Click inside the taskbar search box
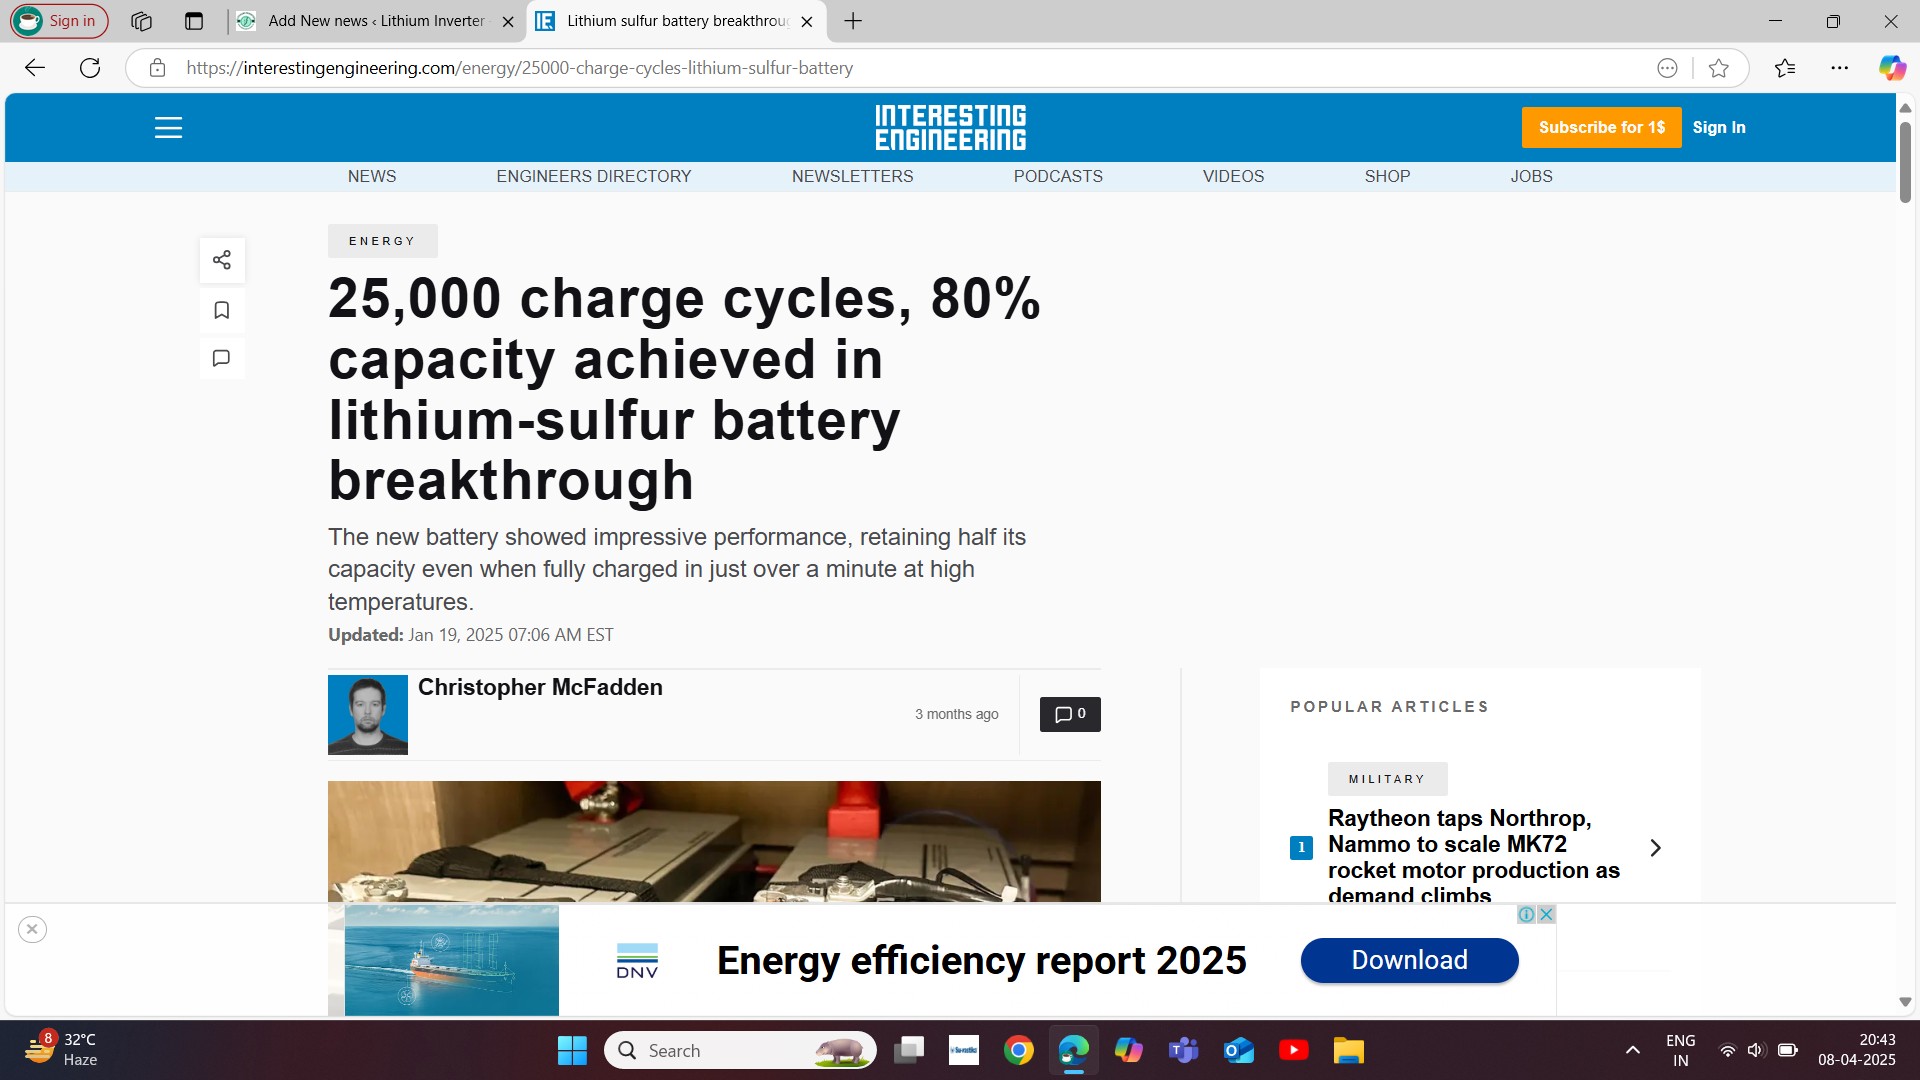 [740, 1050]
